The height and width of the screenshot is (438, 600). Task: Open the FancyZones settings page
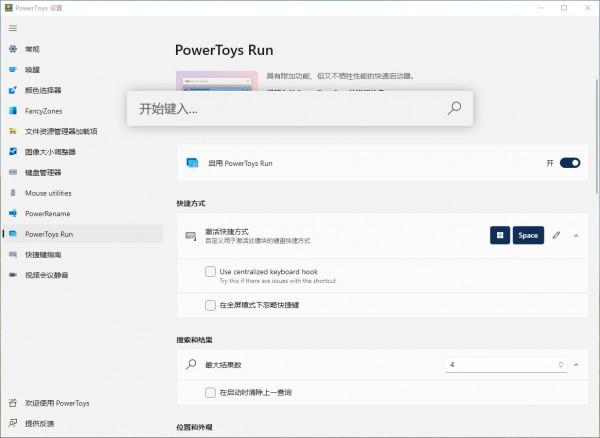point(82,111)
